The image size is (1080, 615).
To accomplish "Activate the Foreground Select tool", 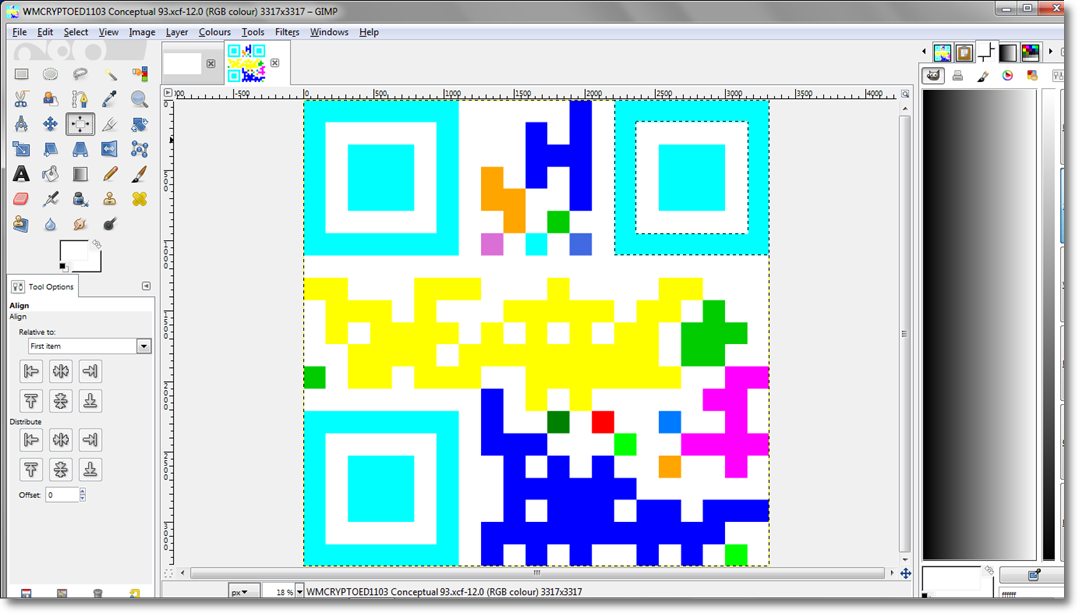I will click(x=50, y=99).
